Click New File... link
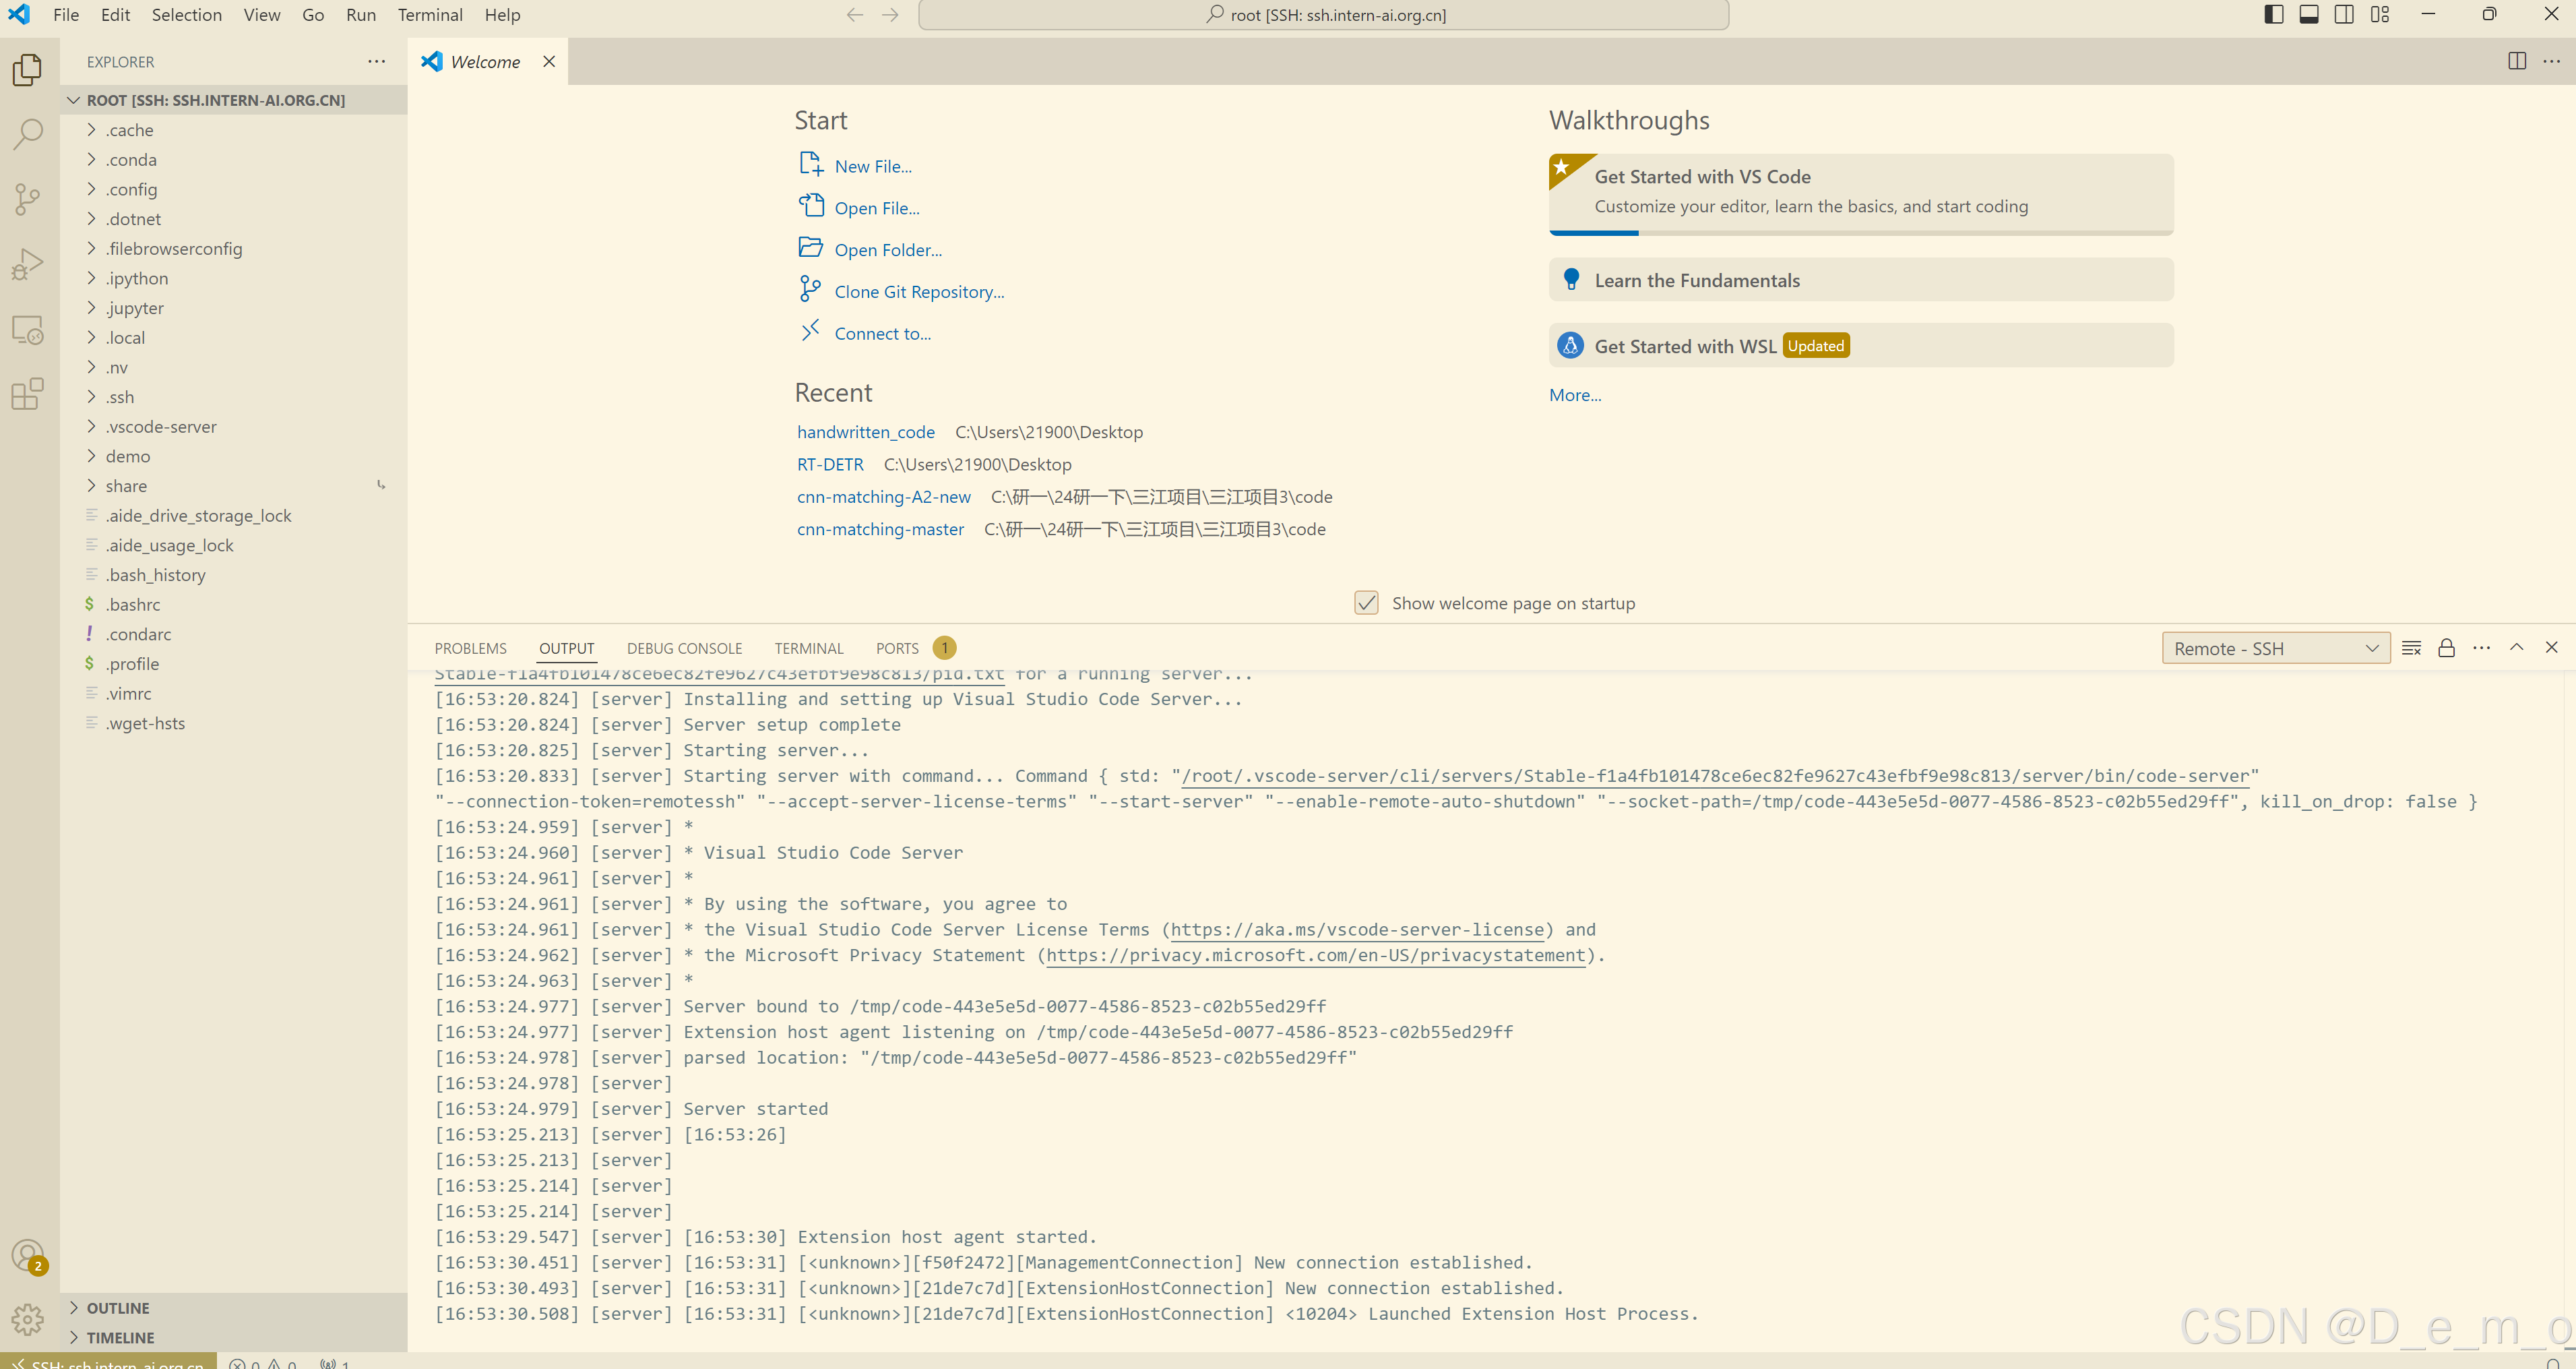2576x1369 pixels. (873, 167)
